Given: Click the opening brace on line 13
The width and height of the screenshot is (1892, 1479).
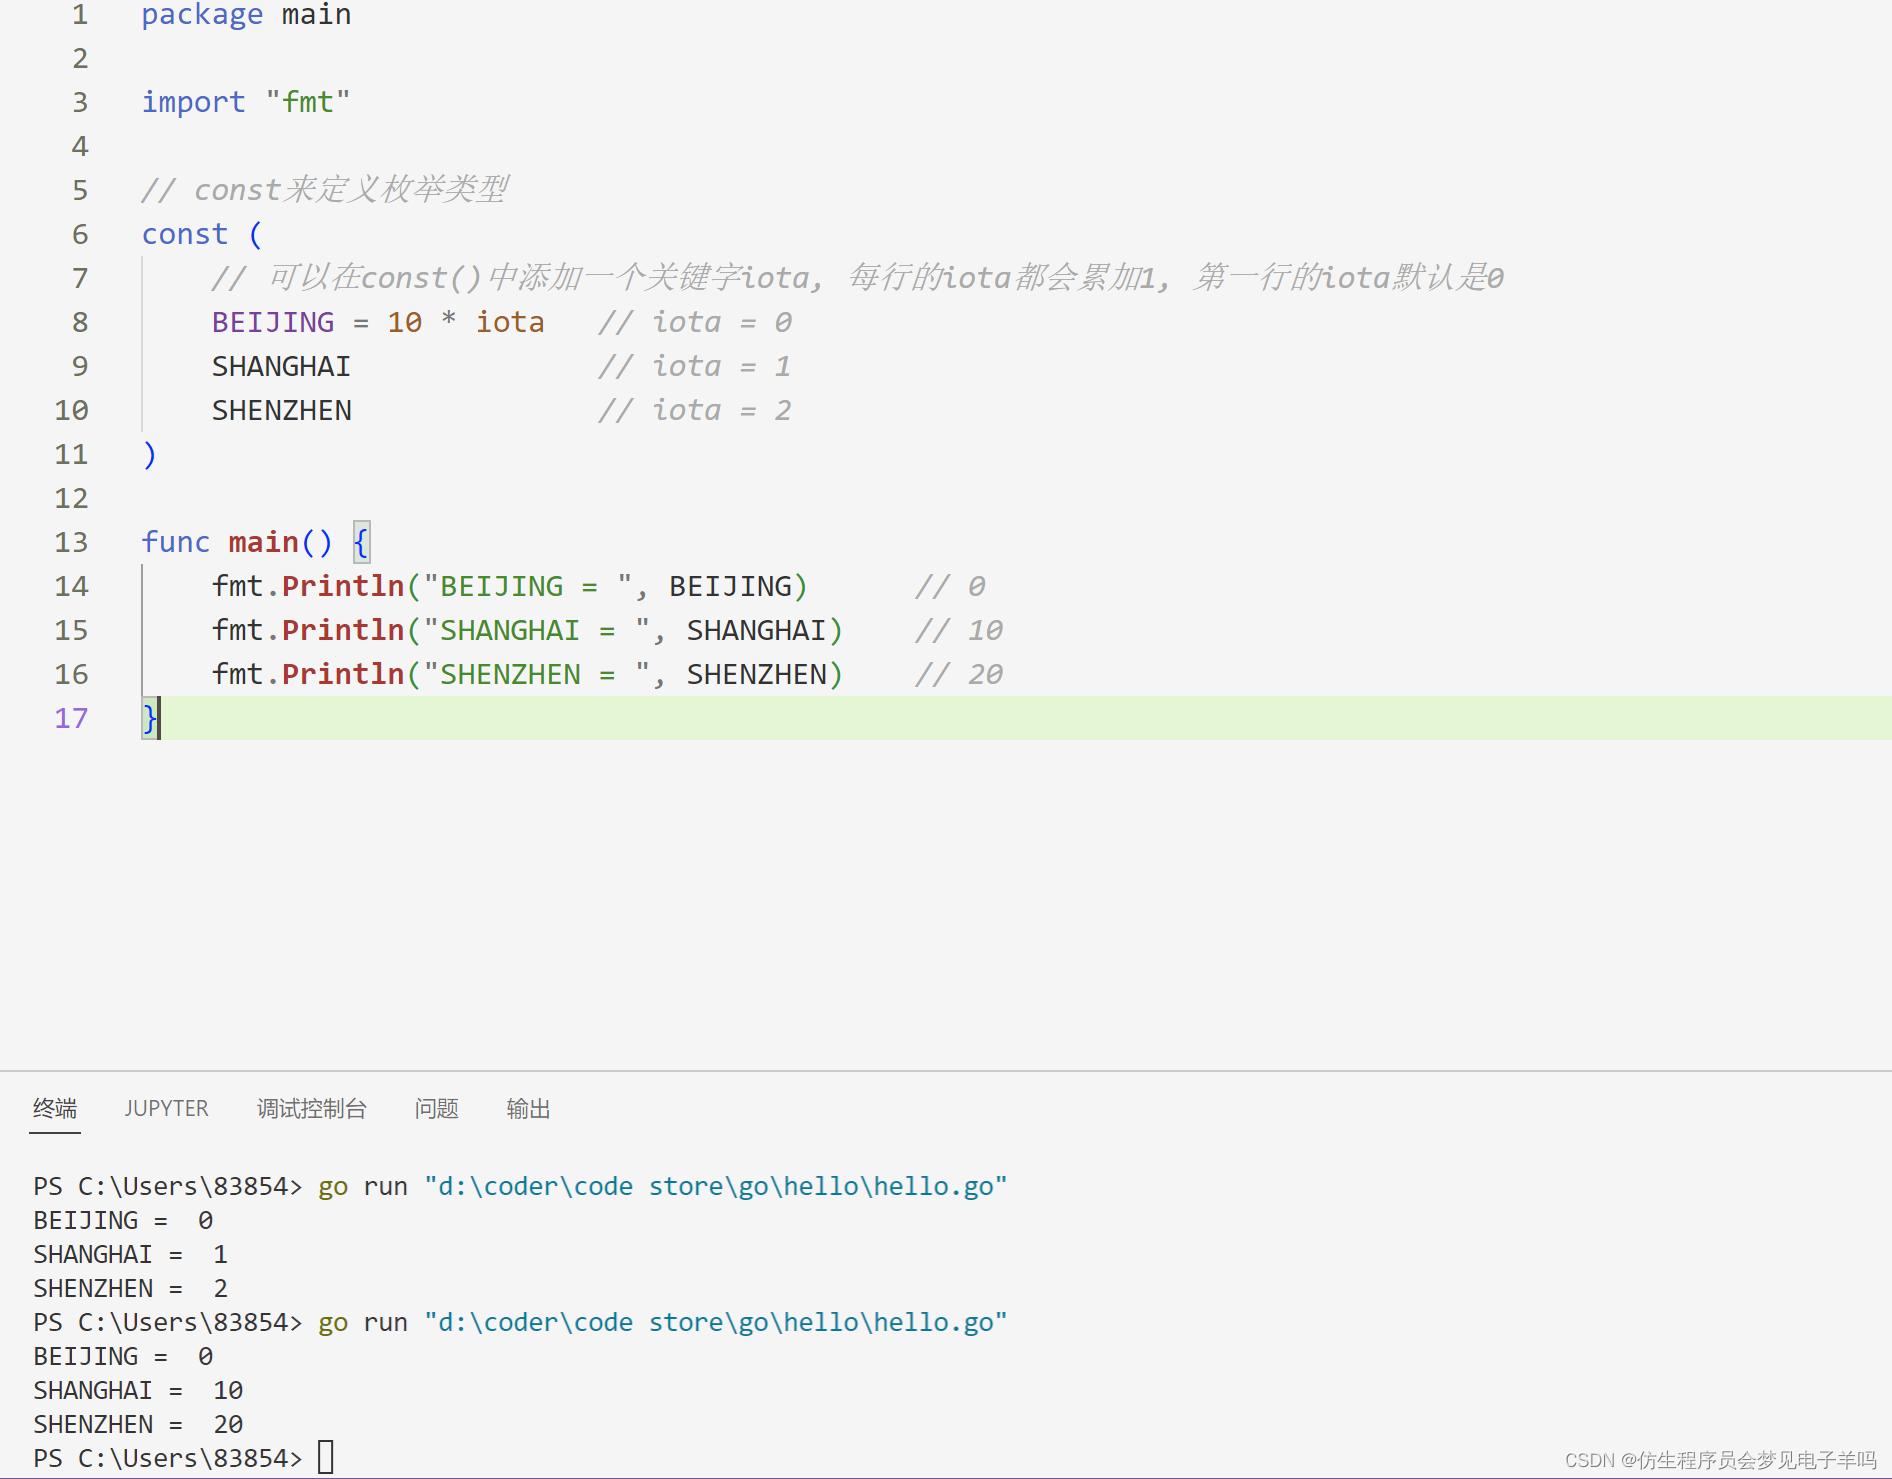Looking at the screenshot, I should (361, 542).
